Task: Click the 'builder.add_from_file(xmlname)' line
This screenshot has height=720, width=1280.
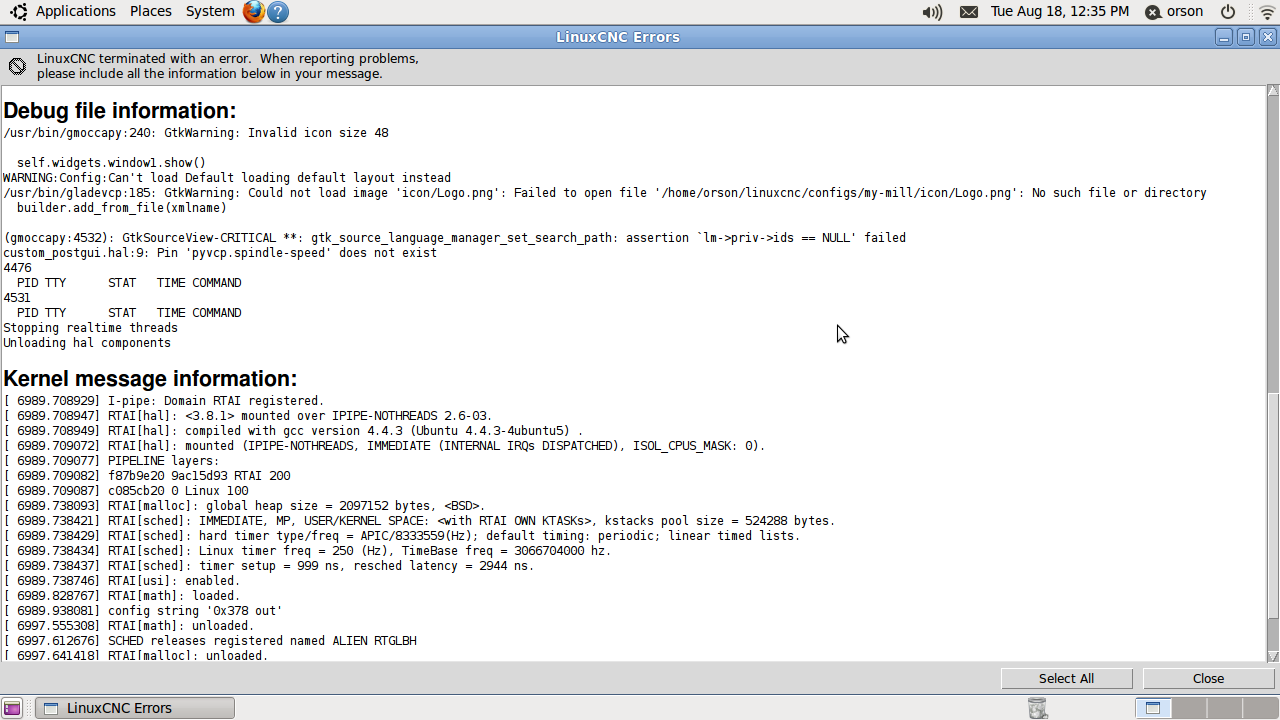Action: click(x=122, y=208)
